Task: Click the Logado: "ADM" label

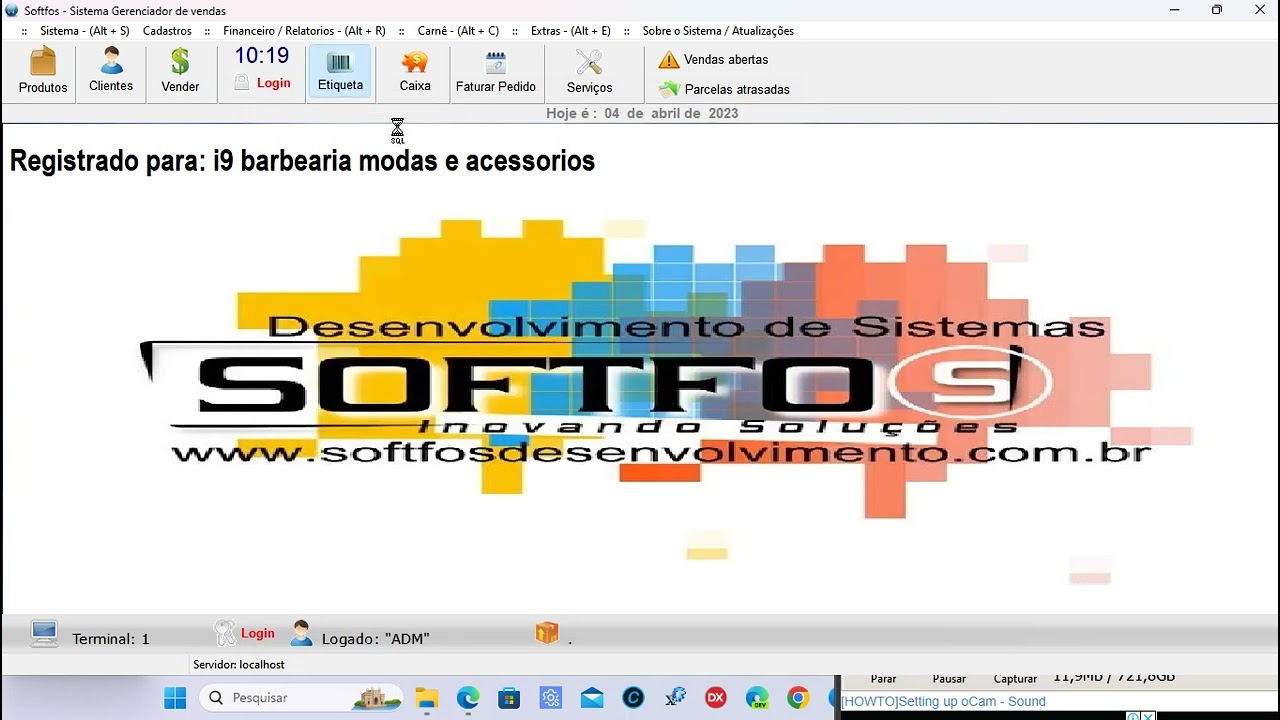Action: (x=376, y=638)
